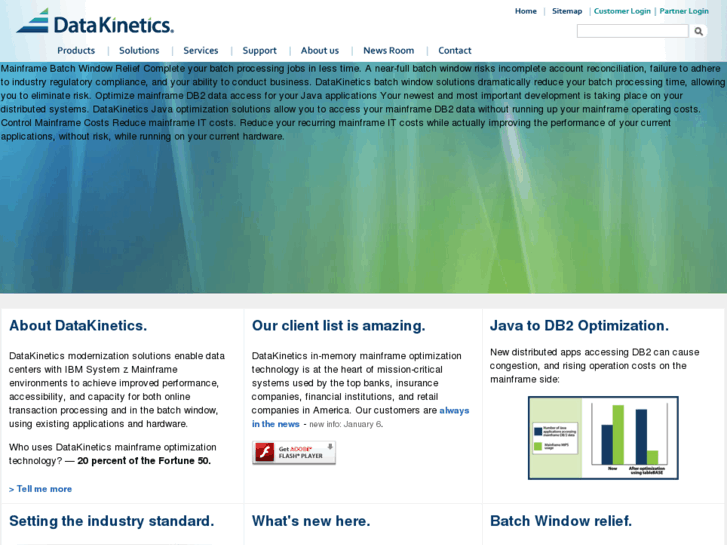Click the 'new info: January 6.' text
Image resolution: width=727 pixels, height=545 pixels.
pos(346,424)
